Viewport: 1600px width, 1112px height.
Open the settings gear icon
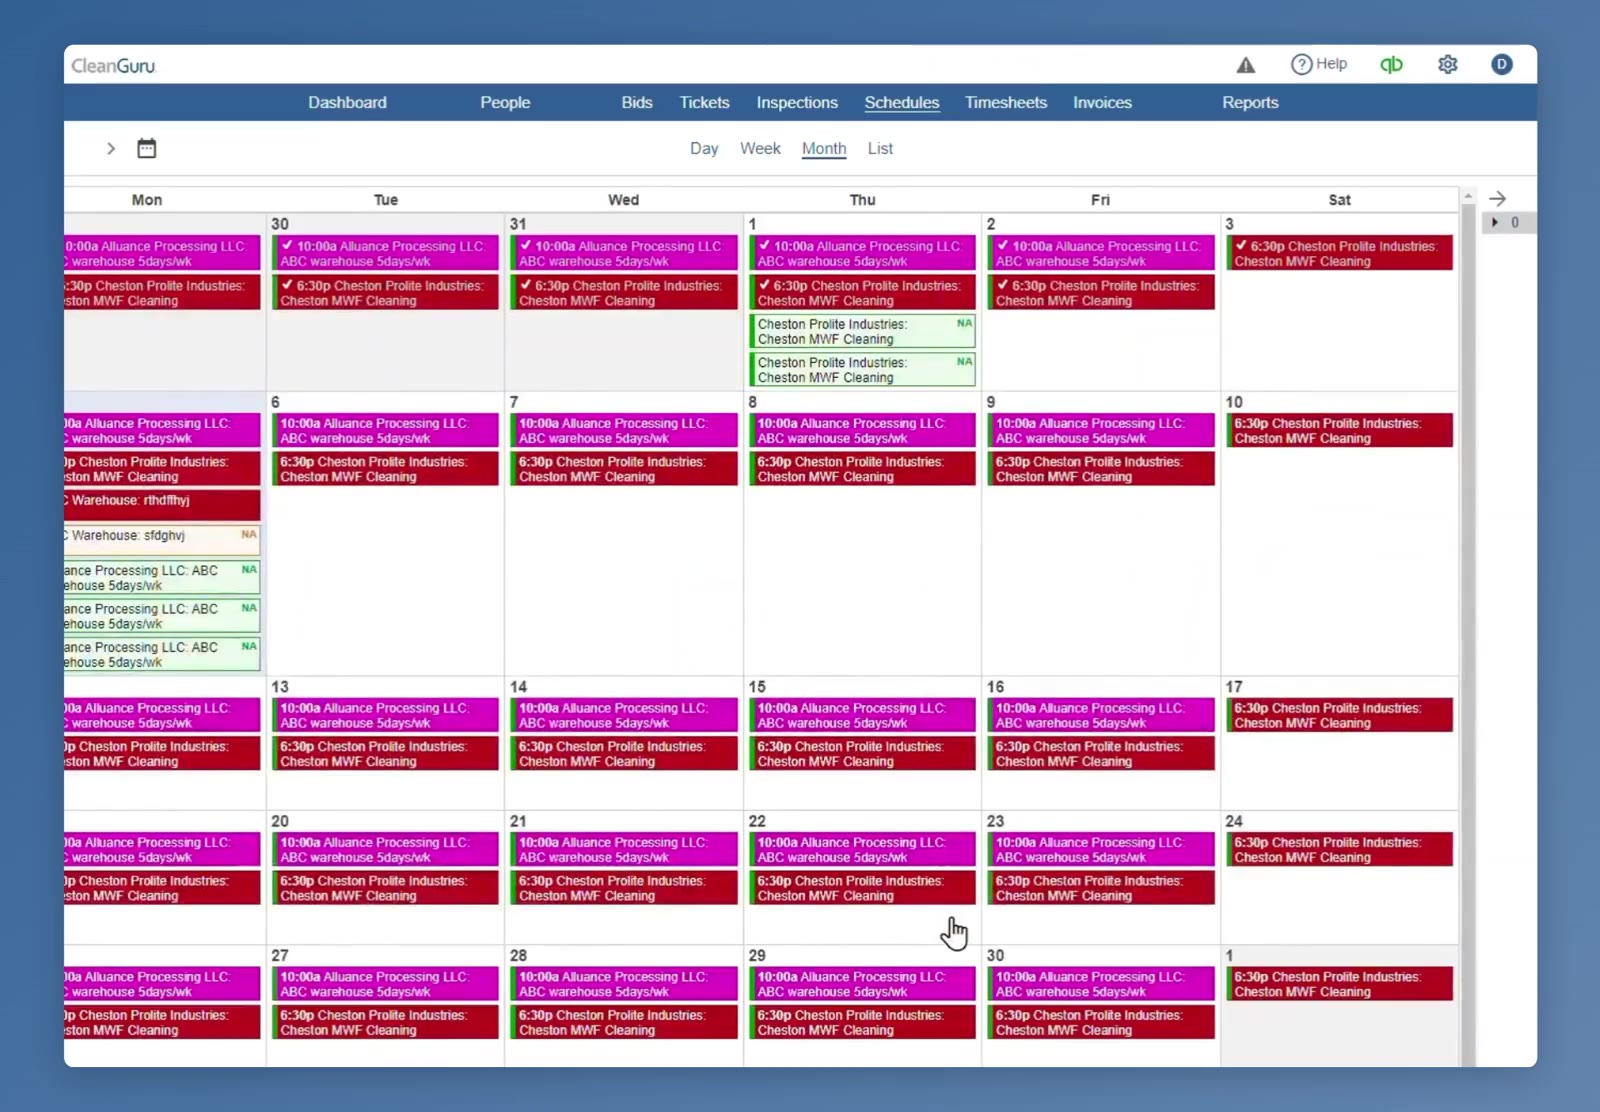(1447, 65)
